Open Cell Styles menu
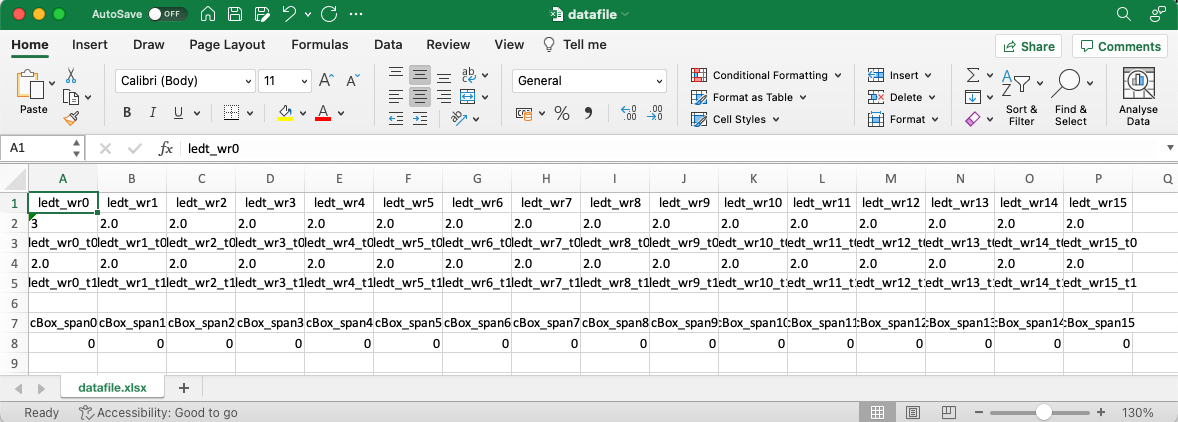This screenshot has height=422, width=1178. (x=735, y=119)
